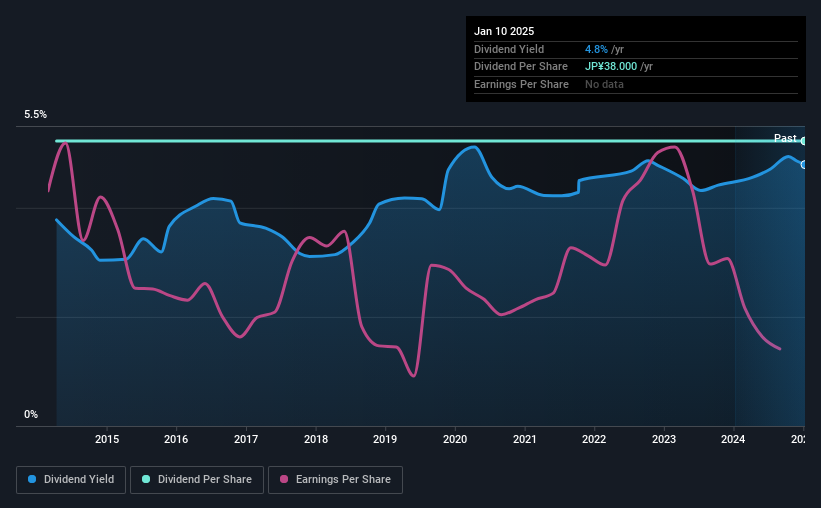821x508 pixels.
Task: Toggle the Dividend Per Share legend button
Action: pos(197,480)
